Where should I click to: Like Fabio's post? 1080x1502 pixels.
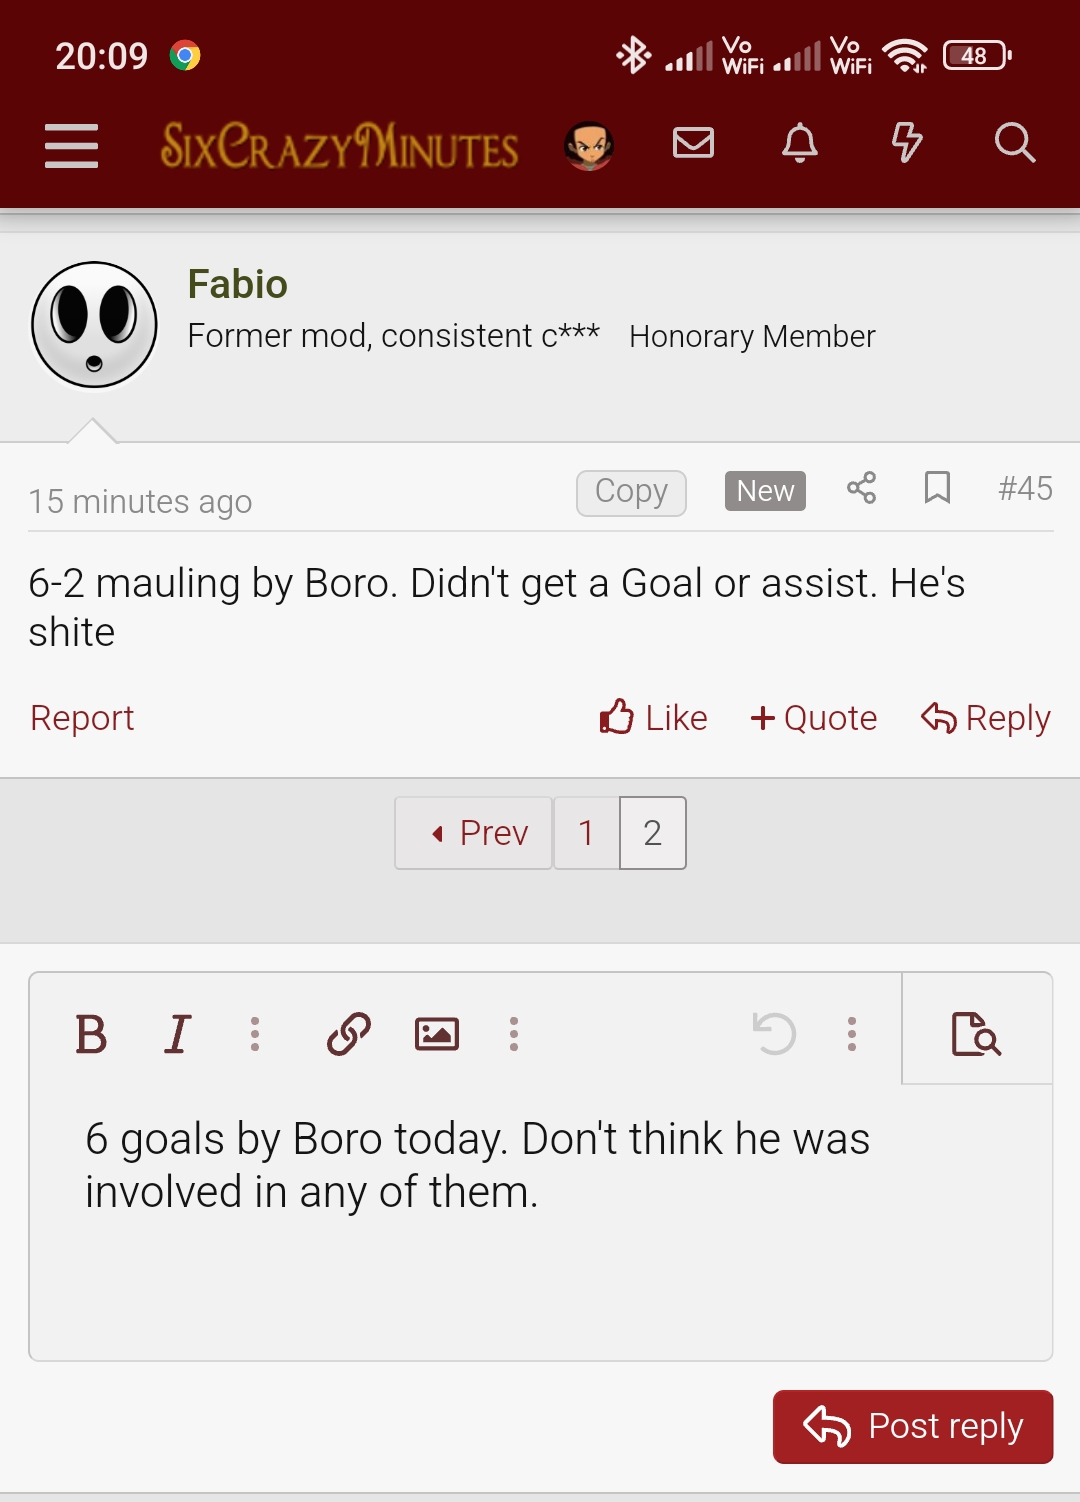point(654,718)
